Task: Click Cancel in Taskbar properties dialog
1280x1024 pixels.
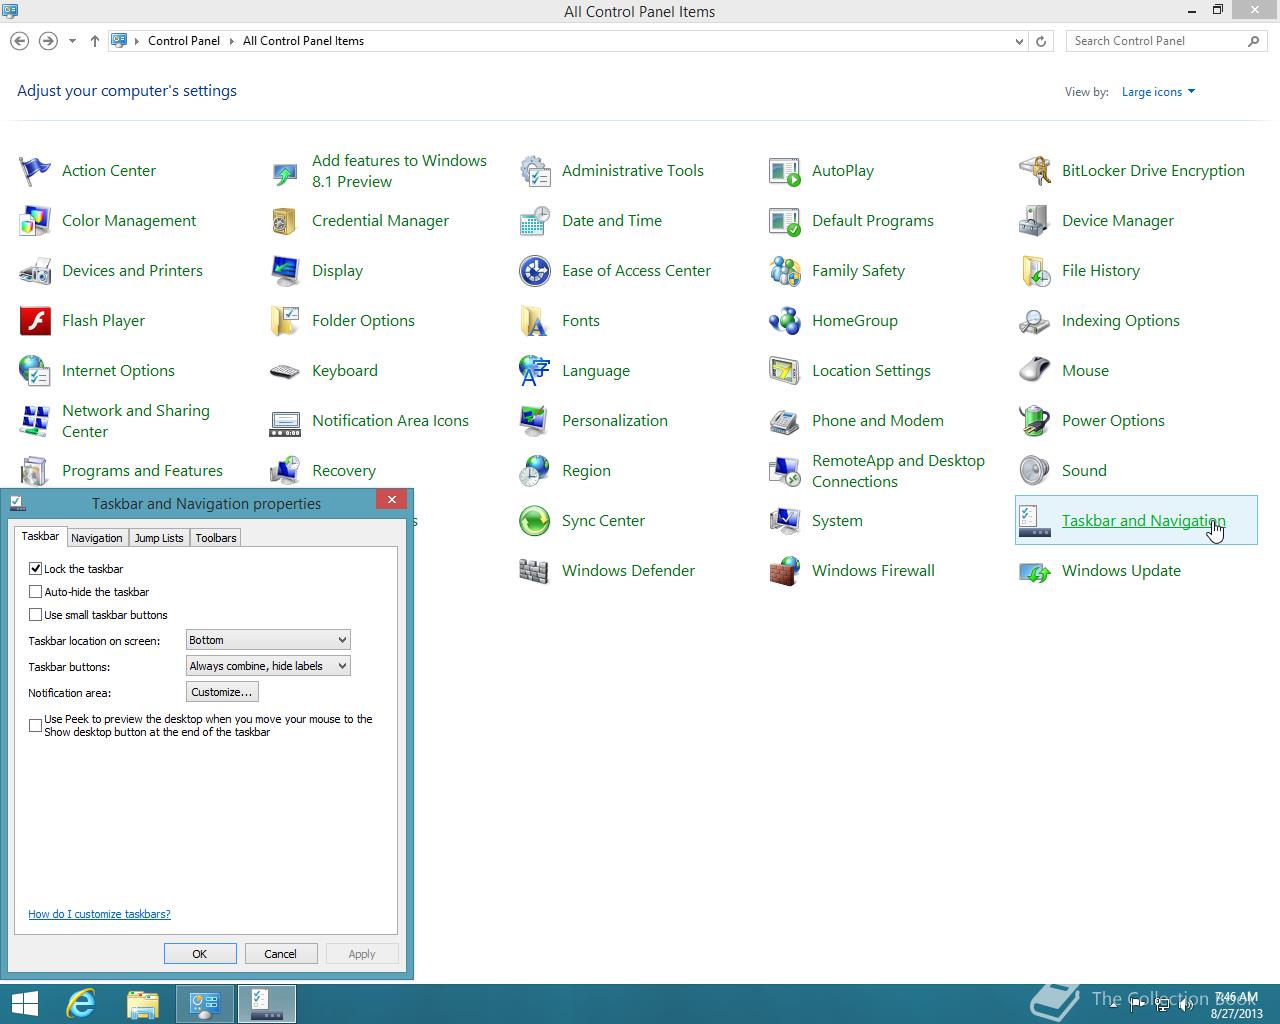Action: tap(281, 954)
